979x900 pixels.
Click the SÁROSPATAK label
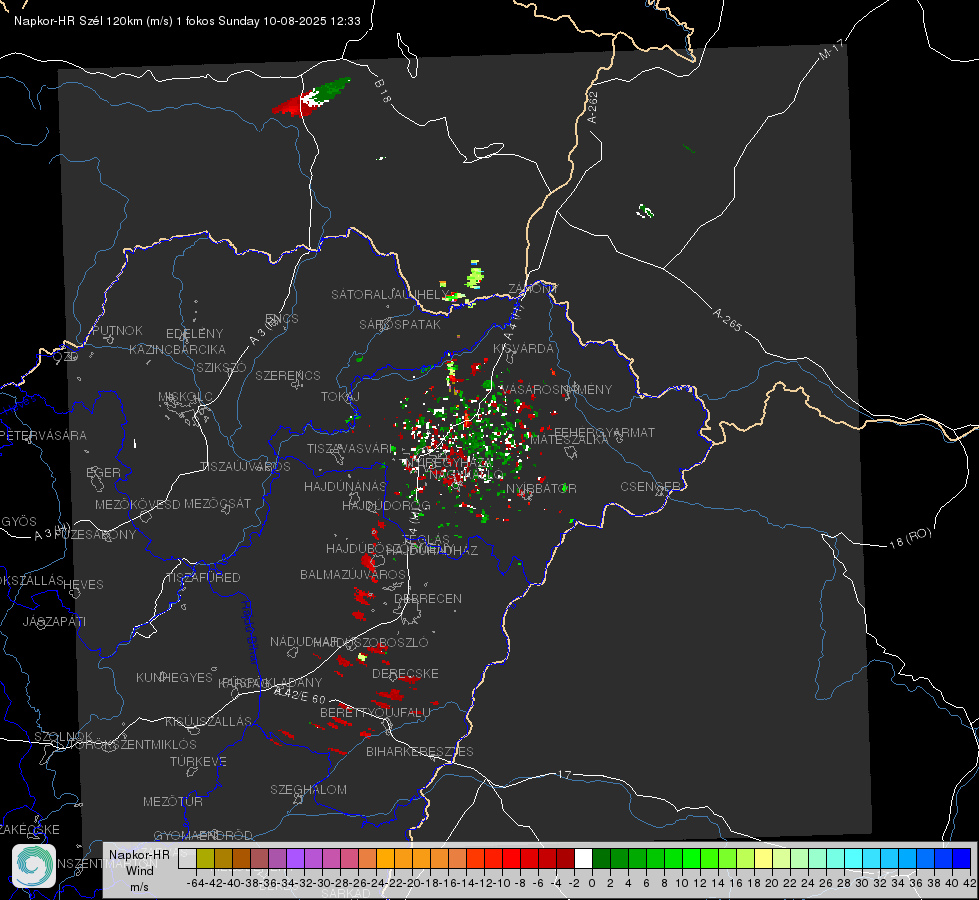[x=400, y=324]
